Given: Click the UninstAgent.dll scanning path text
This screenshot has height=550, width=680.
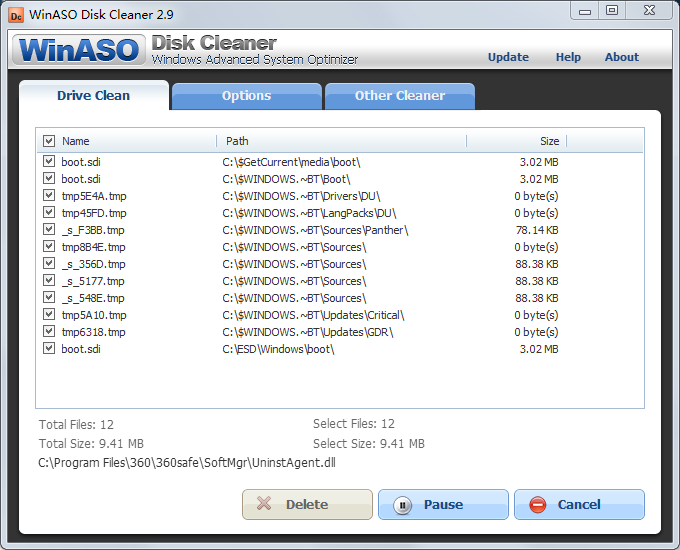Looking at the screenshot, I should pyautogui.click(x=187, y=463).
